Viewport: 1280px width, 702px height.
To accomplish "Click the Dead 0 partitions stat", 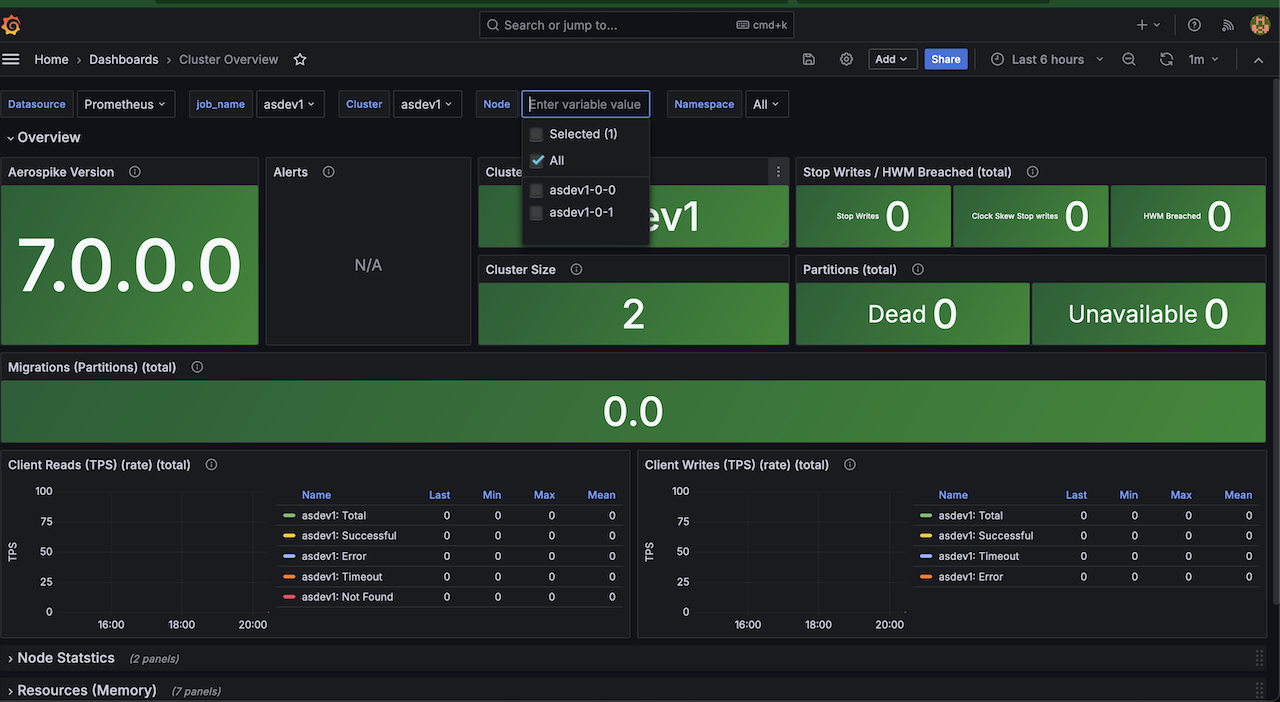I will click(x=913, y=314).
